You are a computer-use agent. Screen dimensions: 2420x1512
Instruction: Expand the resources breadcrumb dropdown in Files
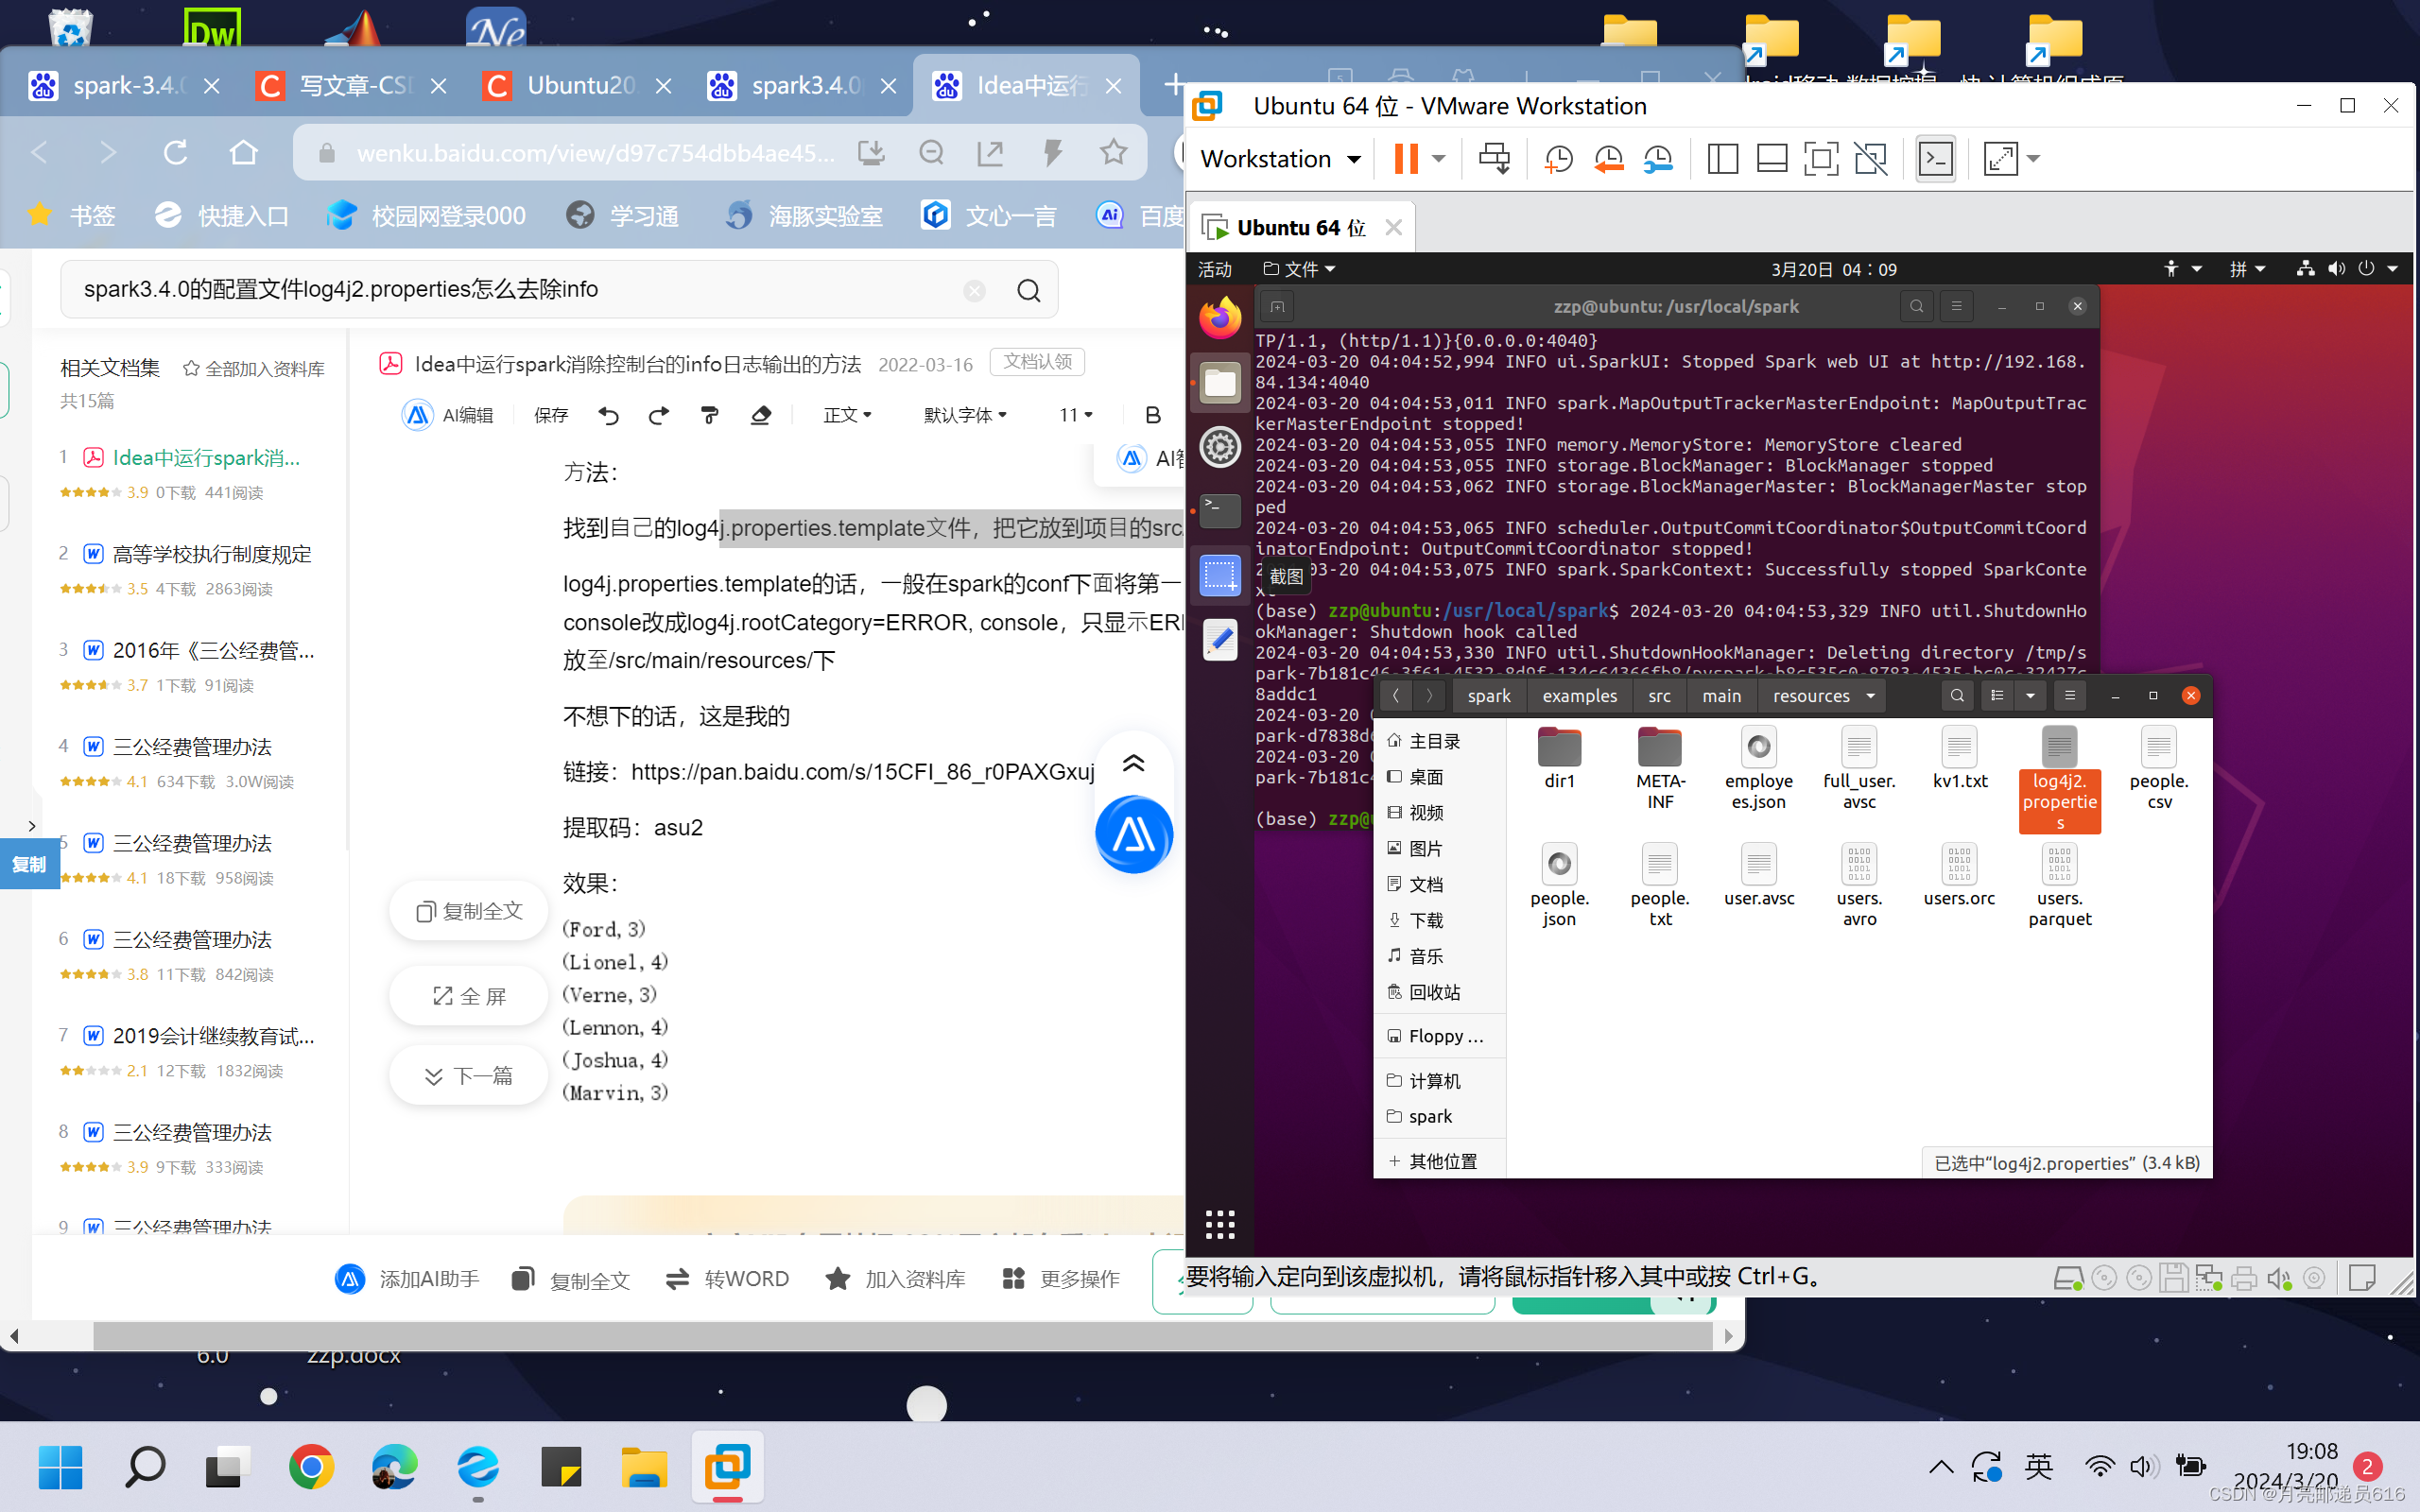coord(1872,695)
